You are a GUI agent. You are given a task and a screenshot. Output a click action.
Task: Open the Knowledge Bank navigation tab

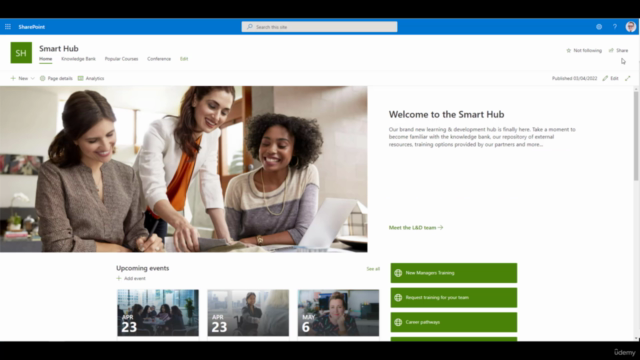tap(78, 59)
